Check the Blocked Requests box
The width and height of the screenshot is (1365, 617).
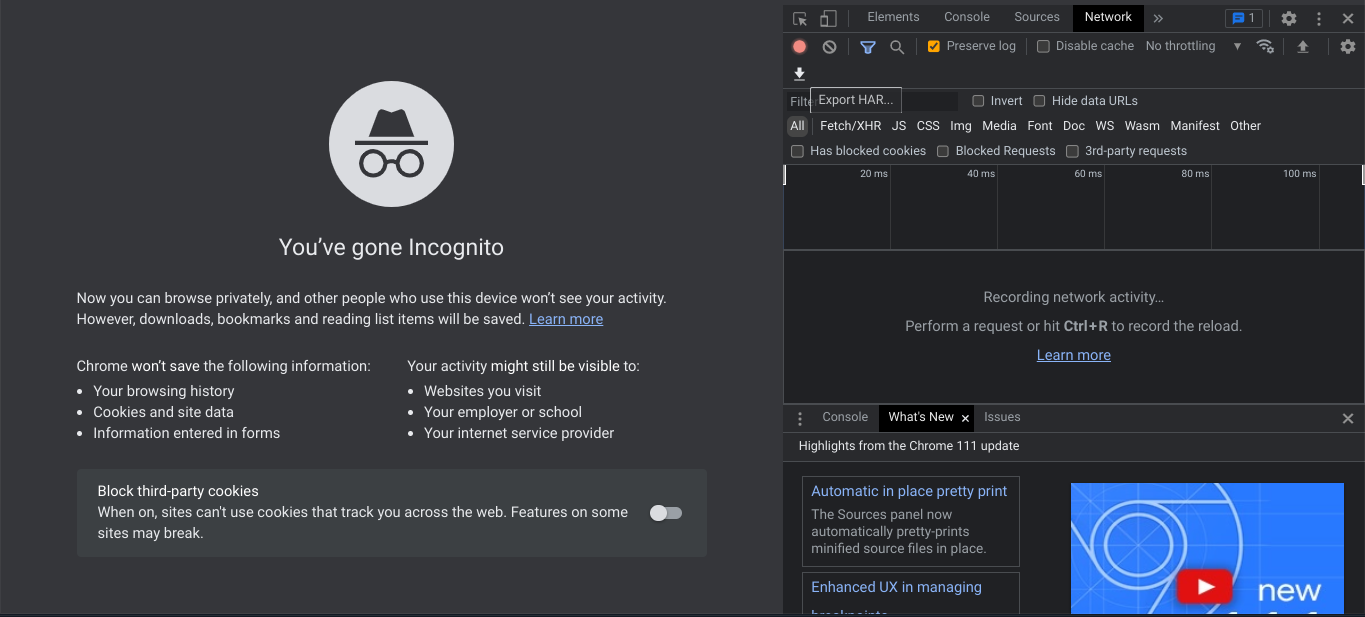[x=943, y=151]
